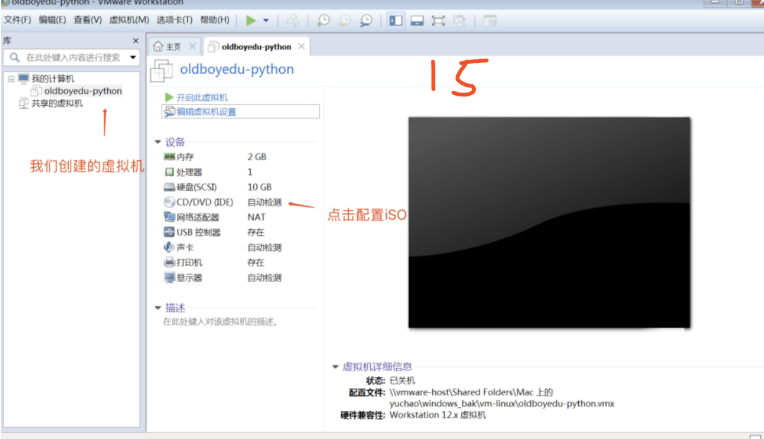The height and width of the screenshot is (439, 764).
Task: Click the black VM screen preview thumbnail
Action: pyautogui.click(x=549, y=222)
